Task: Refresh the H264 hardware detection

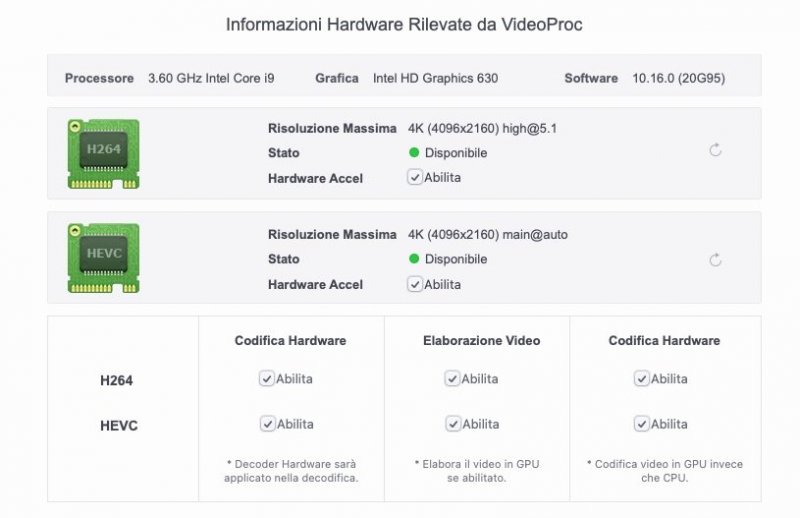Action: pyautogui.click(x=715, y=150)
